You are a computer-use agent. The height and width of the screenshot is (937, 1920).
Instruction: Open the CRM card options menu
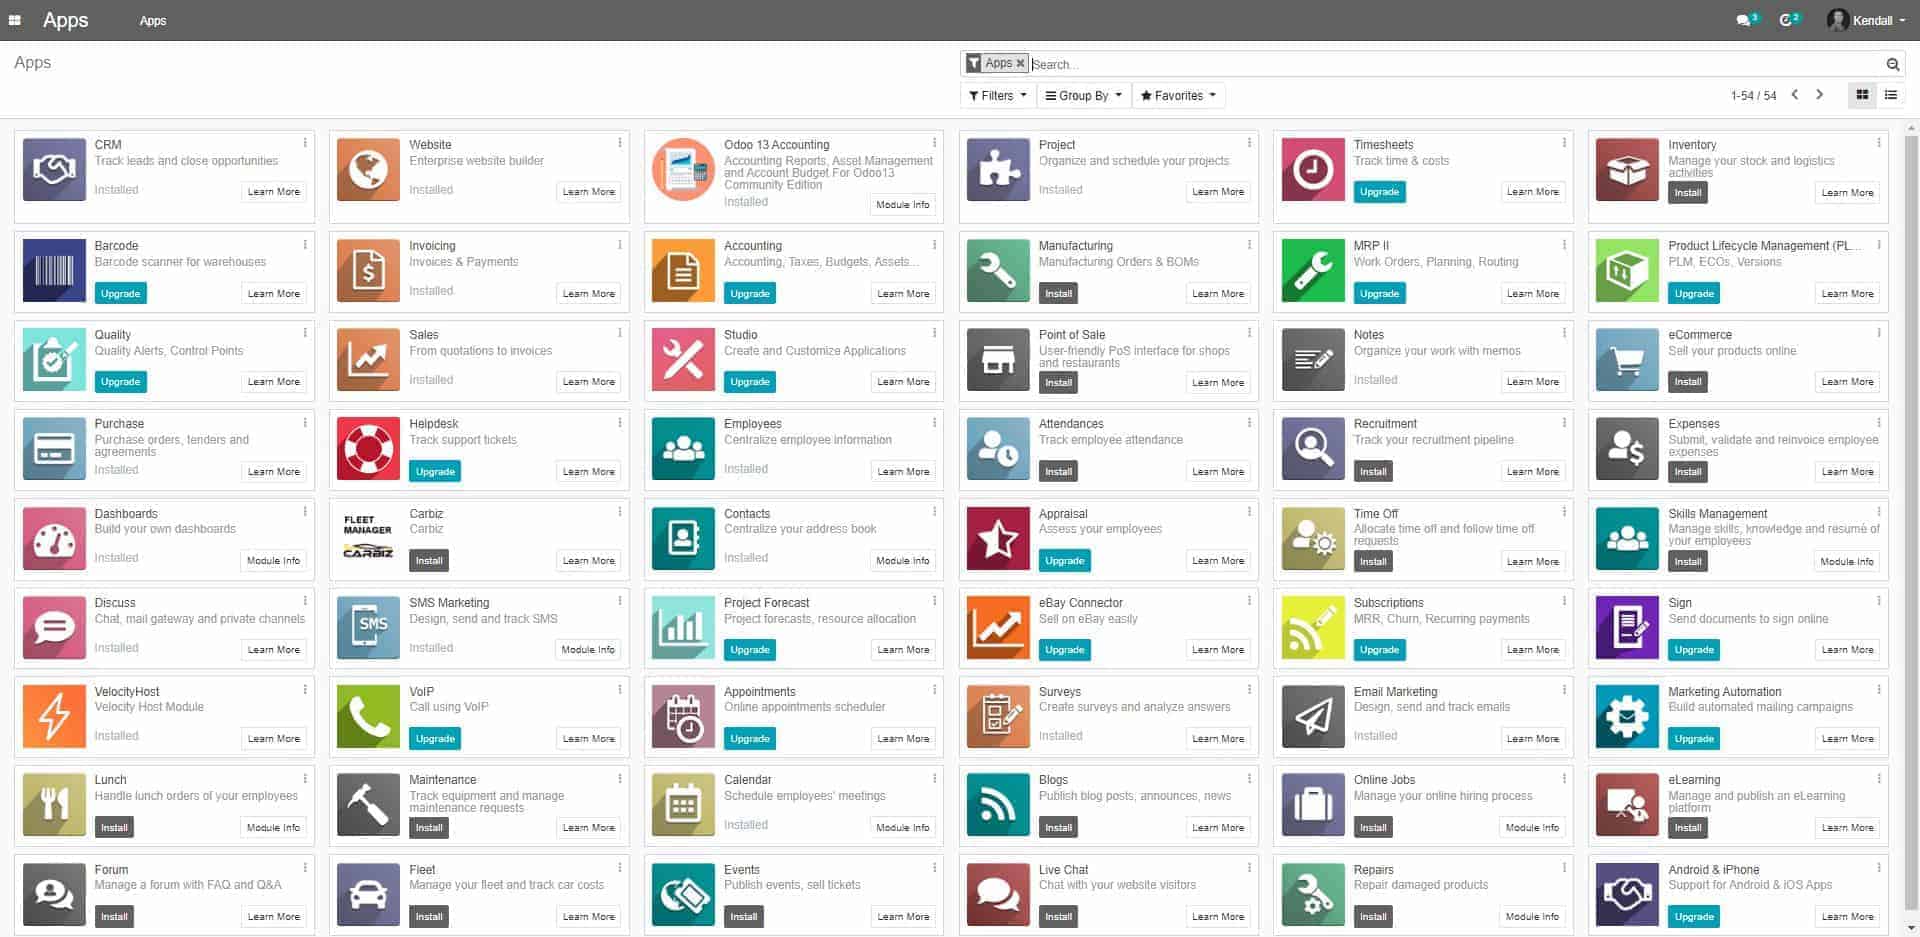point(305,143)
